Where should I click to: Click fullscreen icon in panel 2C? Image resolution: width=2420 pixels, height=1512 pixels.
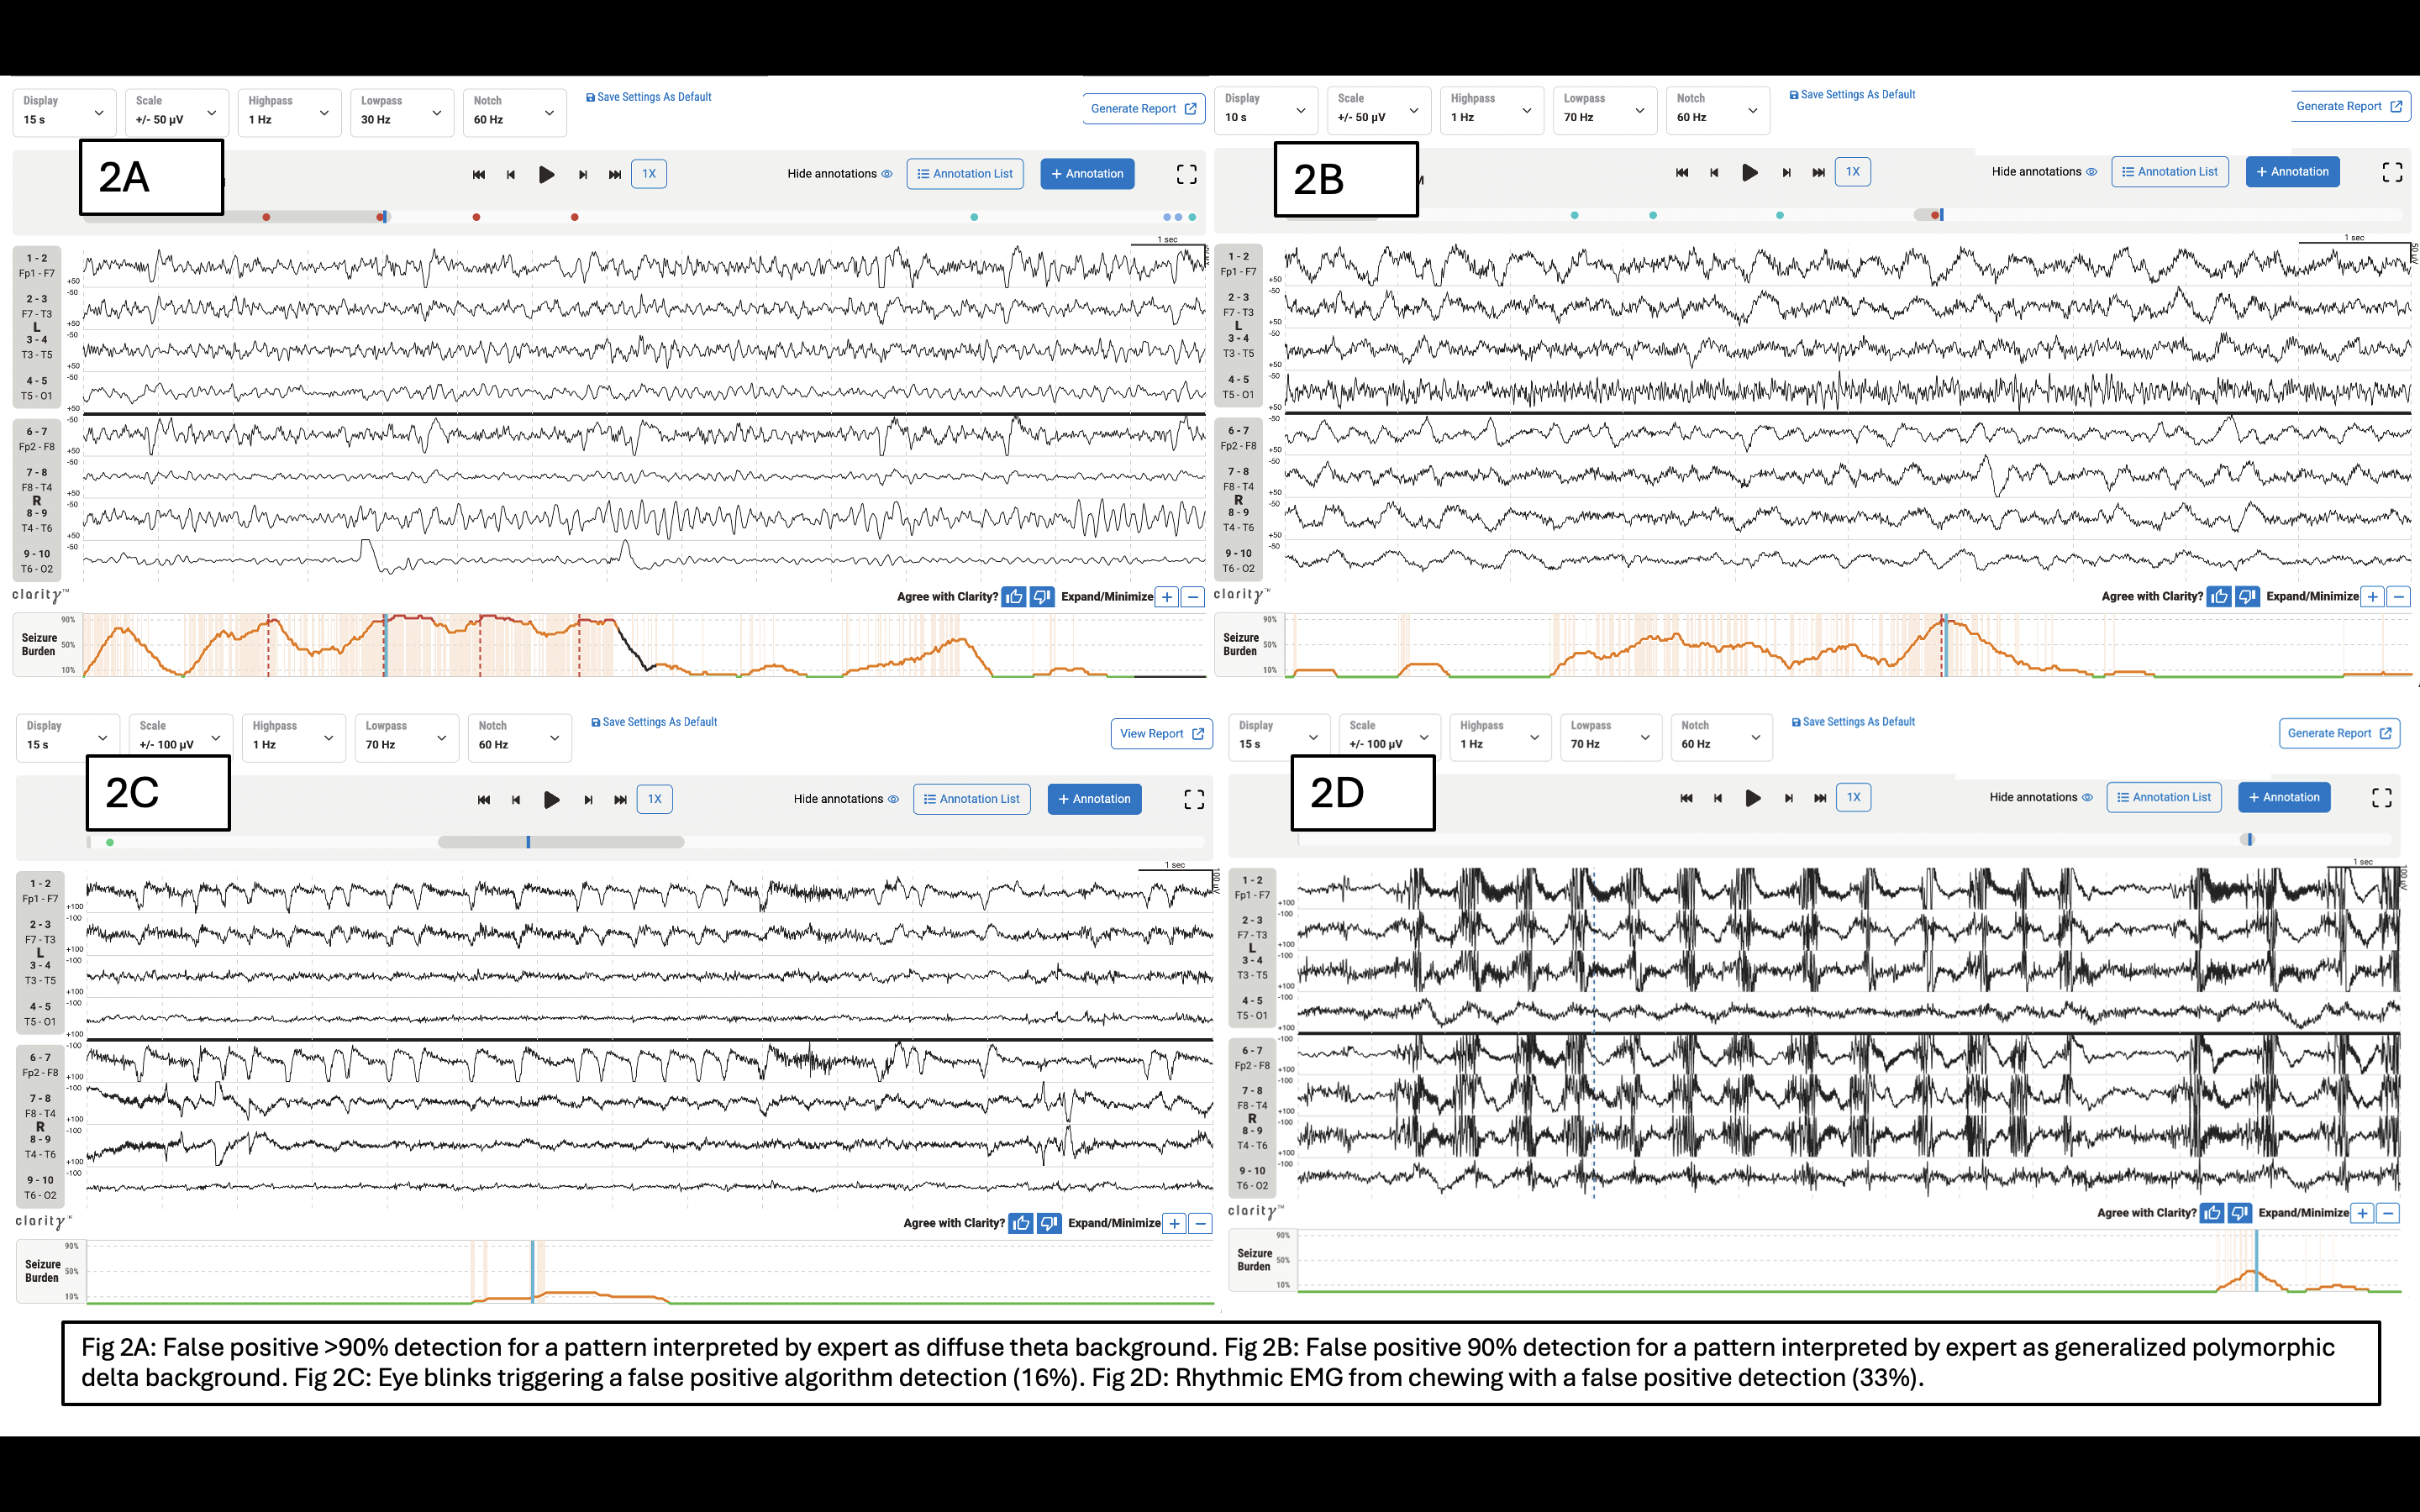point(1194,799)
